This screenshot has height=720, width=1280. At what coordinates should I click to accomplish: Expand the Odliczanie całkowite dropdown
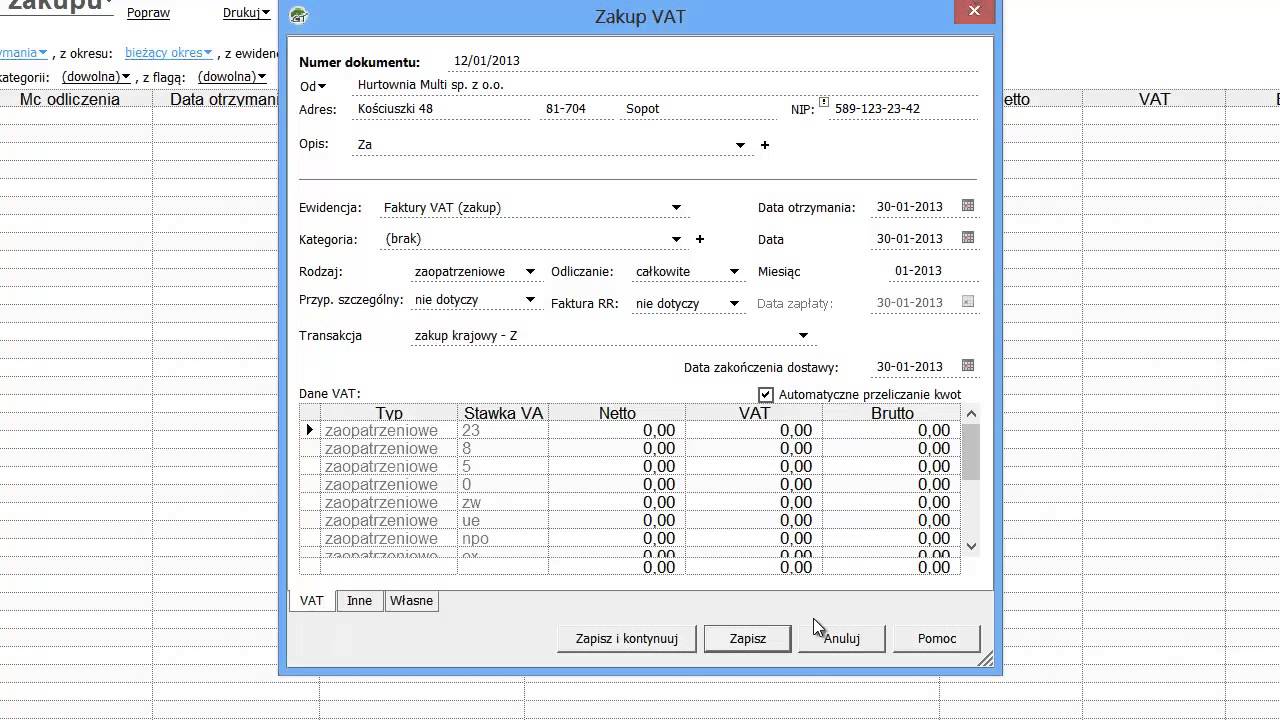coord(734,272)
